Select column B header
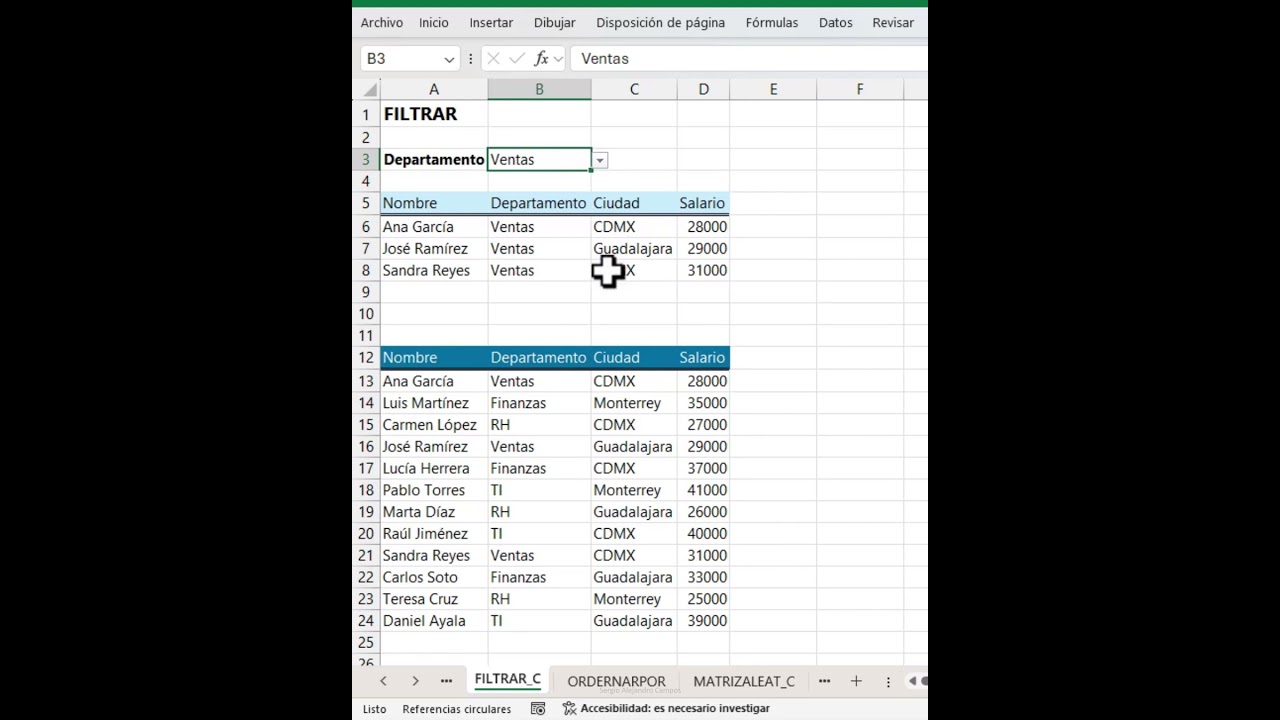Viewport: 1280px width, 720px height. tap(539, 90)
